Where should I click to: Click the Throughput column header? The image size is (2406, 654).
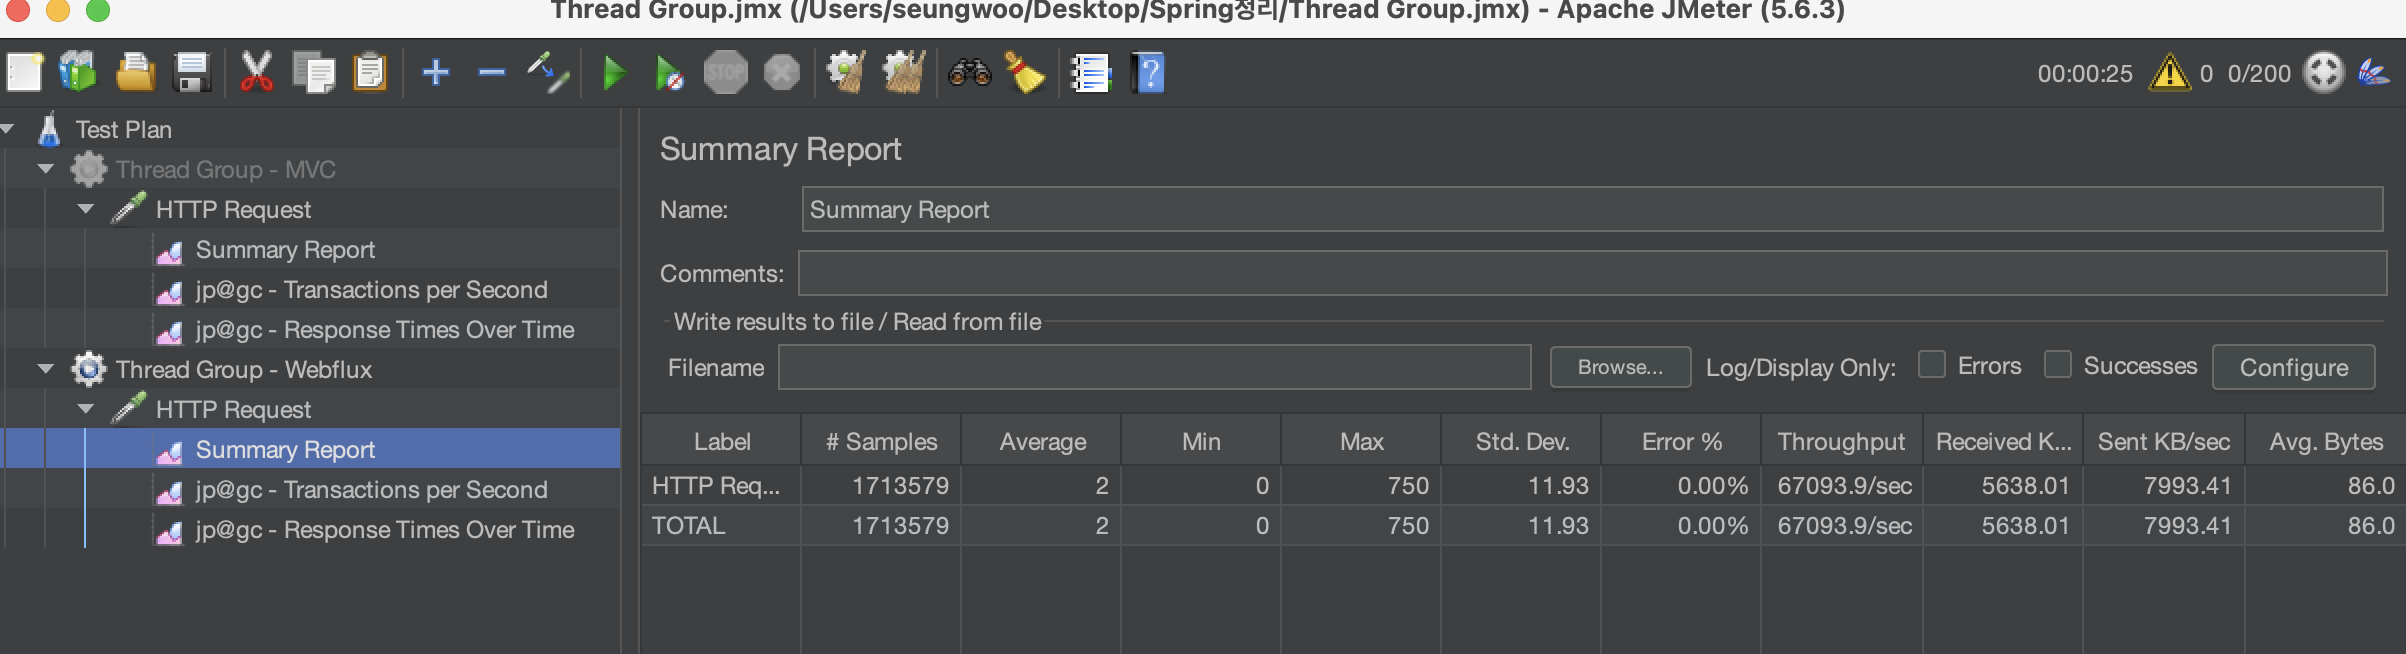(x=1841, y=441)
